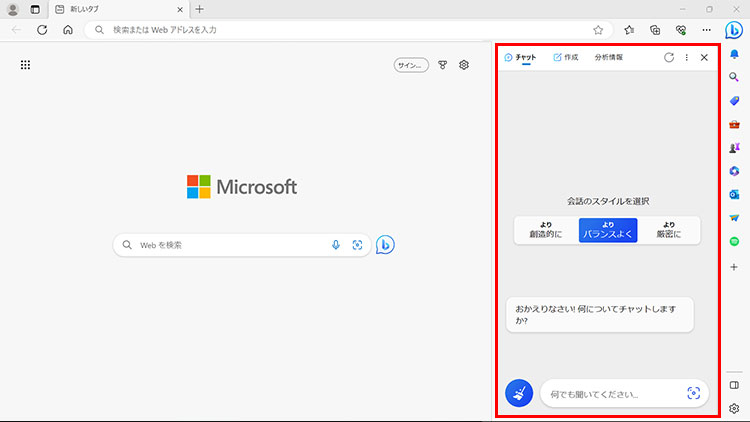This screenshot has width=750, height=422.
Task: Refresh the chat panel
Action: pyautogui.click(x=668, y=58)
